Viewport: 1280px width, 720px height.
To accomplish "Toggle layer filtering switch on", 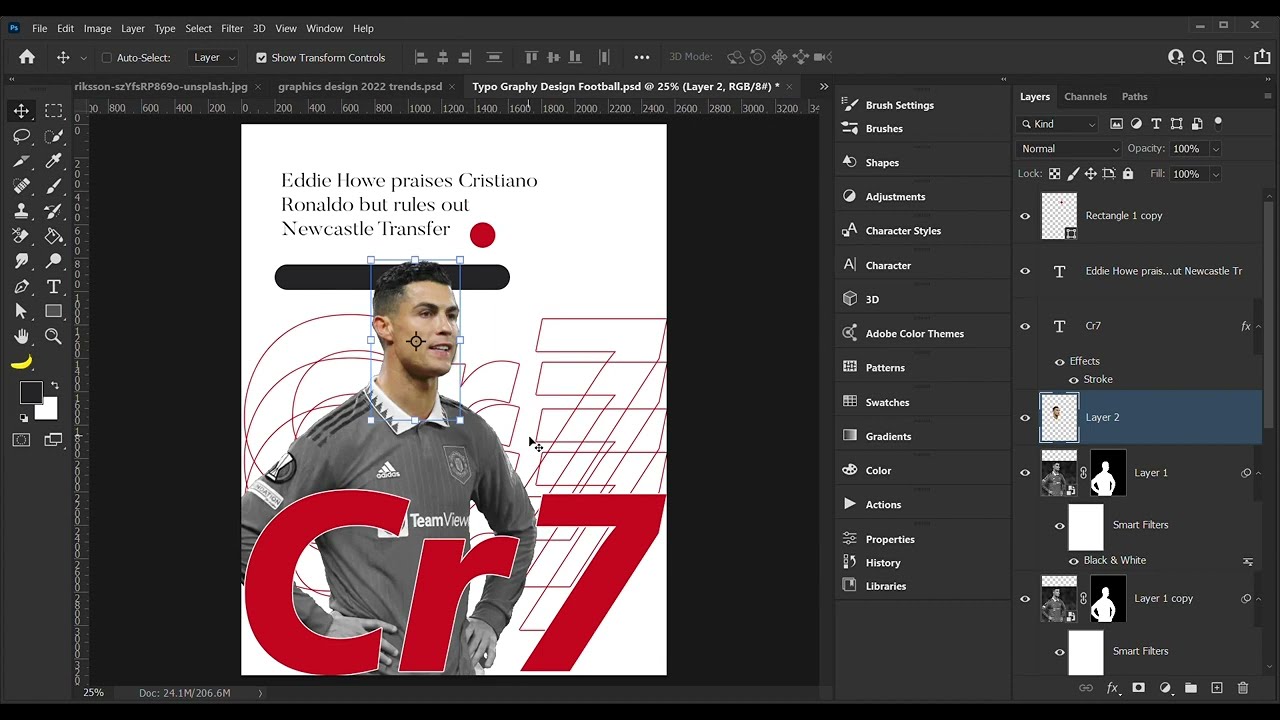I will (x=1218, y=122).
